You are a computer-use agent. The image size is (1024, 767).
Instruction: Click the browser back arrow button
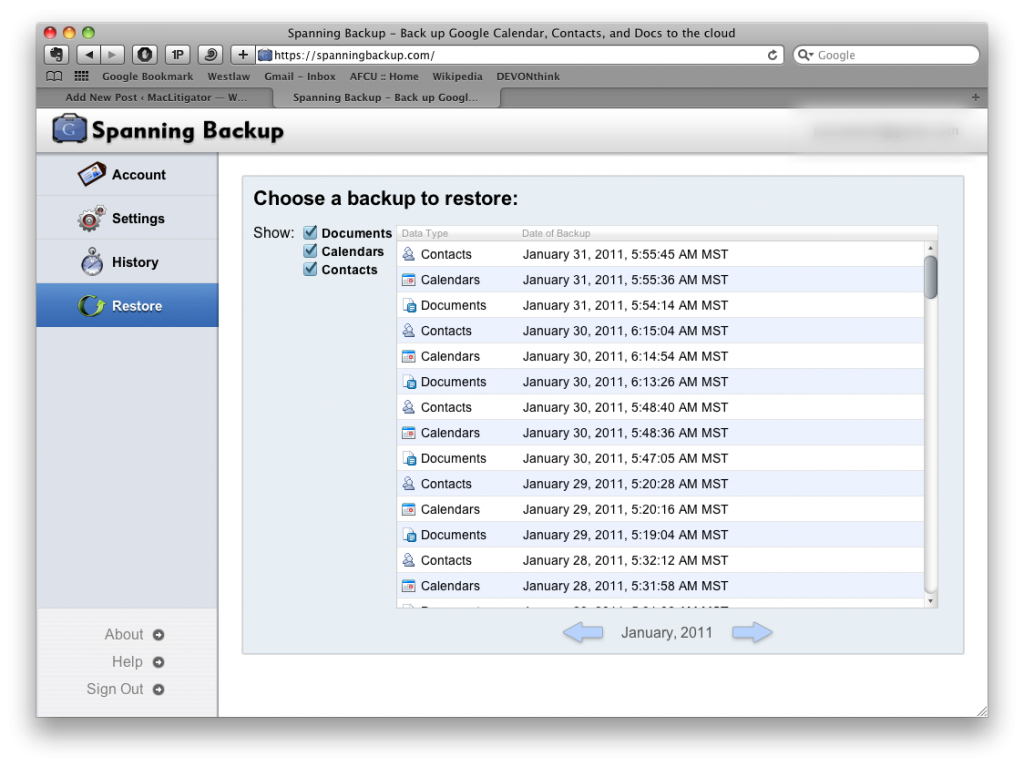click(88, 55)
